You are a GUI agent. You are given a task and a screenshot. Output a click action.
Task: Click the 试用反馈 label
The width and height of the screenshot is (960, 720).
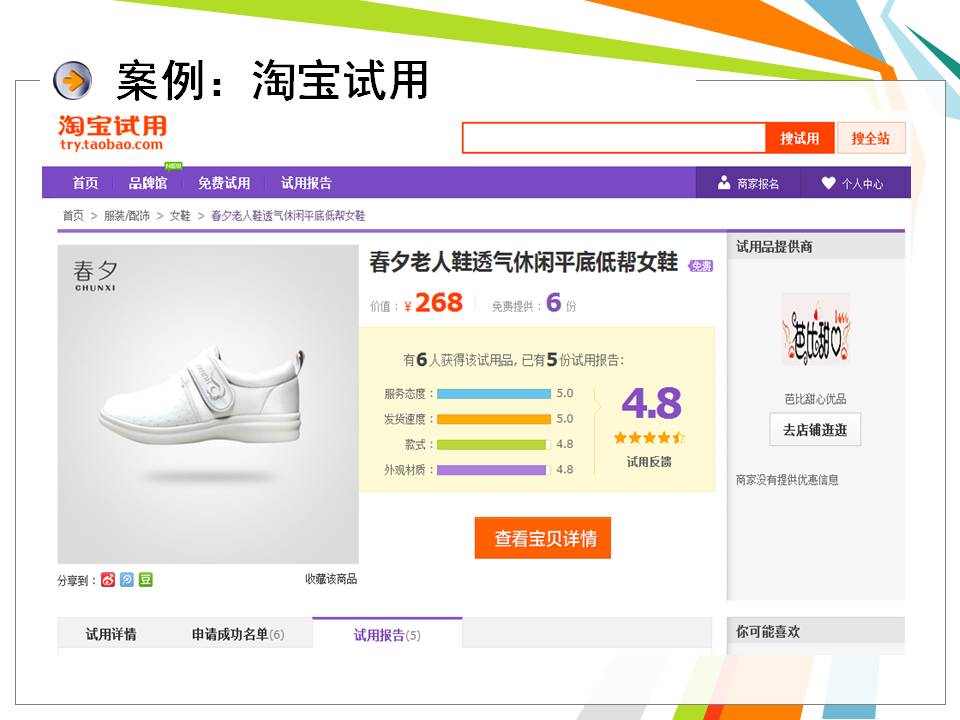[649, 462]
